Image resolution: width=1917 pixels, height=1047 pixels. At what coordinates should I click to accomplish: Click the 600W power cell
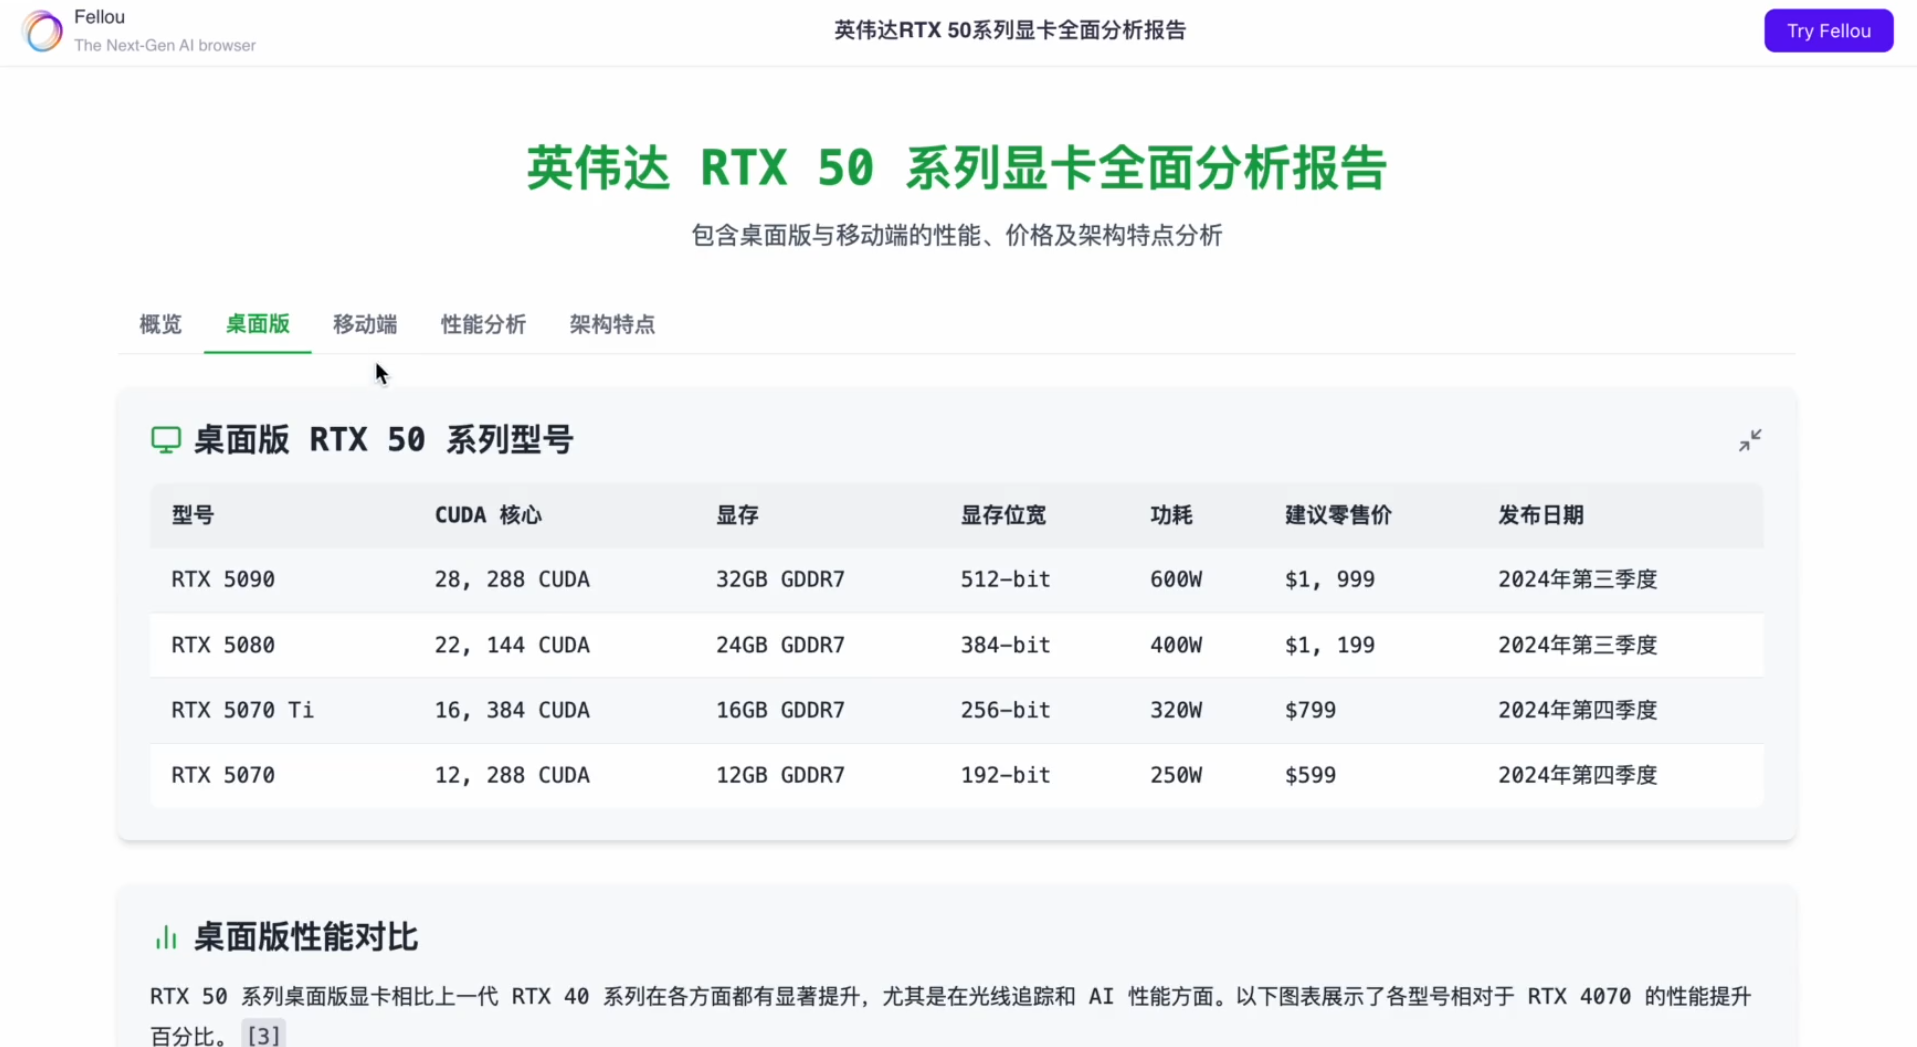tap(1176, 580)
